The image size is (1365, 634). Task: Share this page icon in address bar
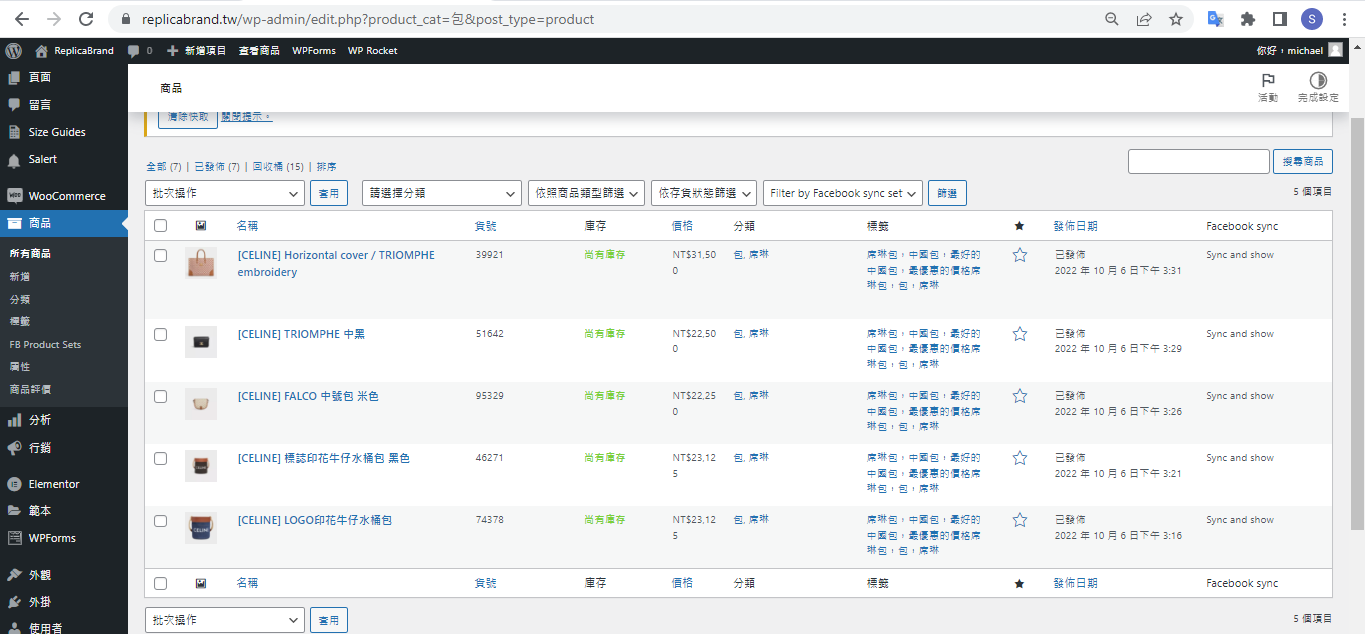pos(1144,19)
